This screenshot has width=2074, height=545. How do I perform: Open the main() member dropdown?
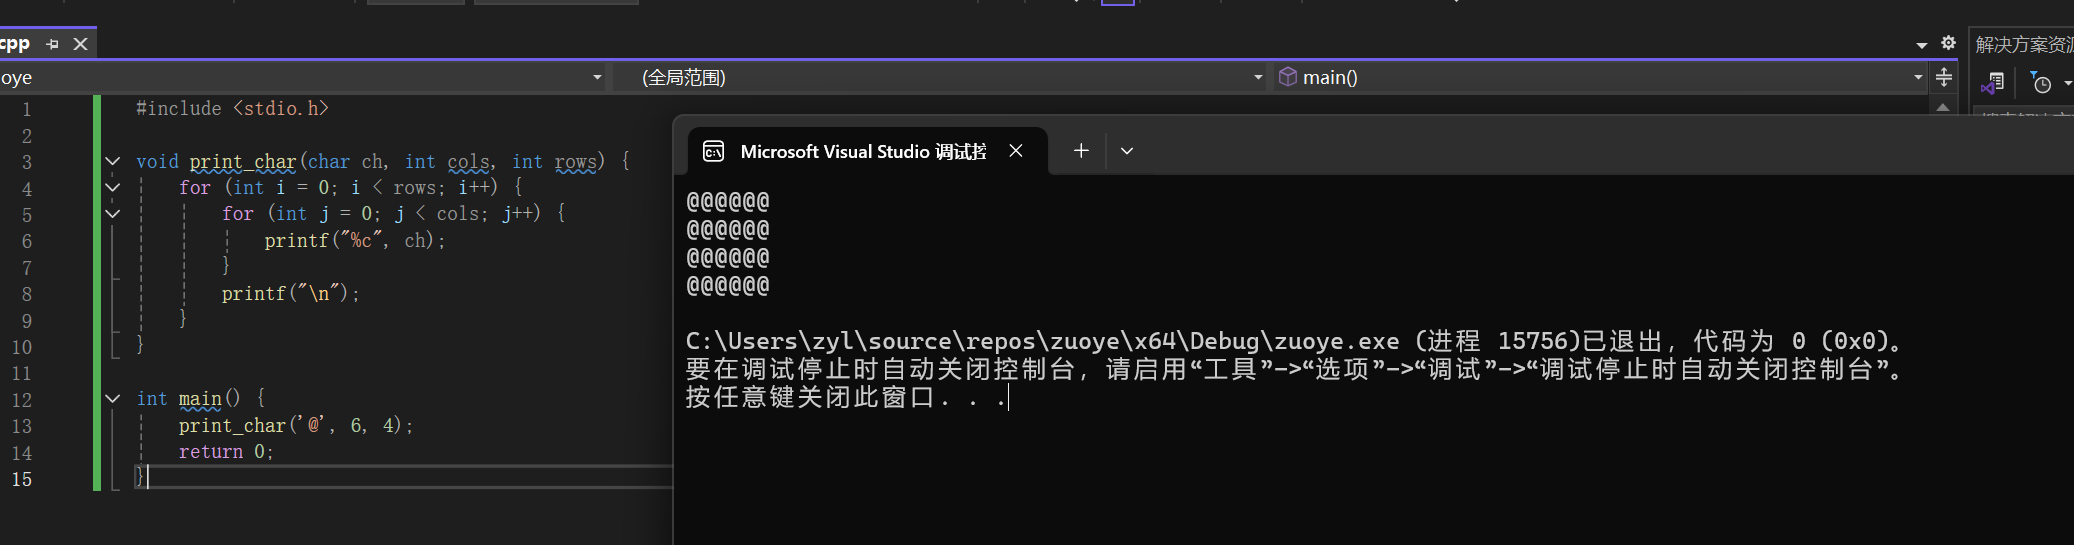(x=1918, y=77)
